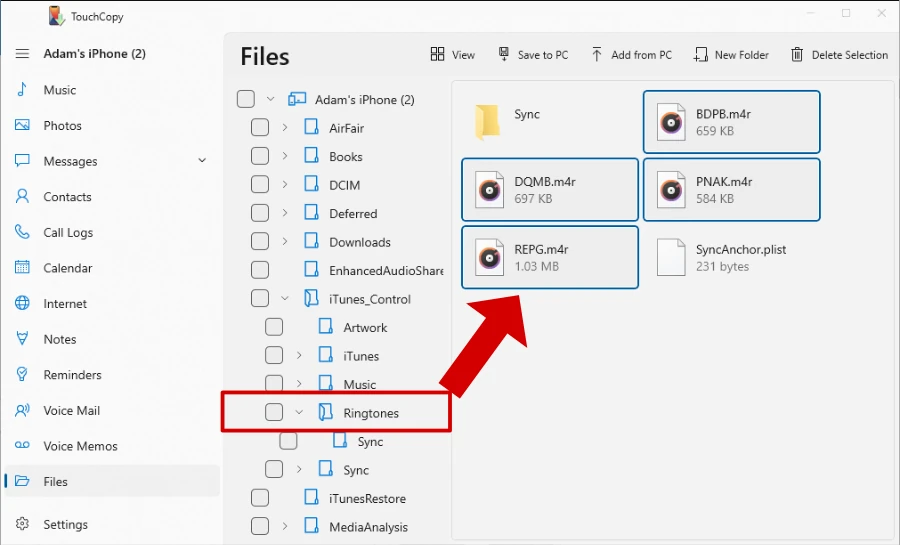This screenshot has width=900, height=545.
Task: Open Settings gear icon
Action: [22, 524]
